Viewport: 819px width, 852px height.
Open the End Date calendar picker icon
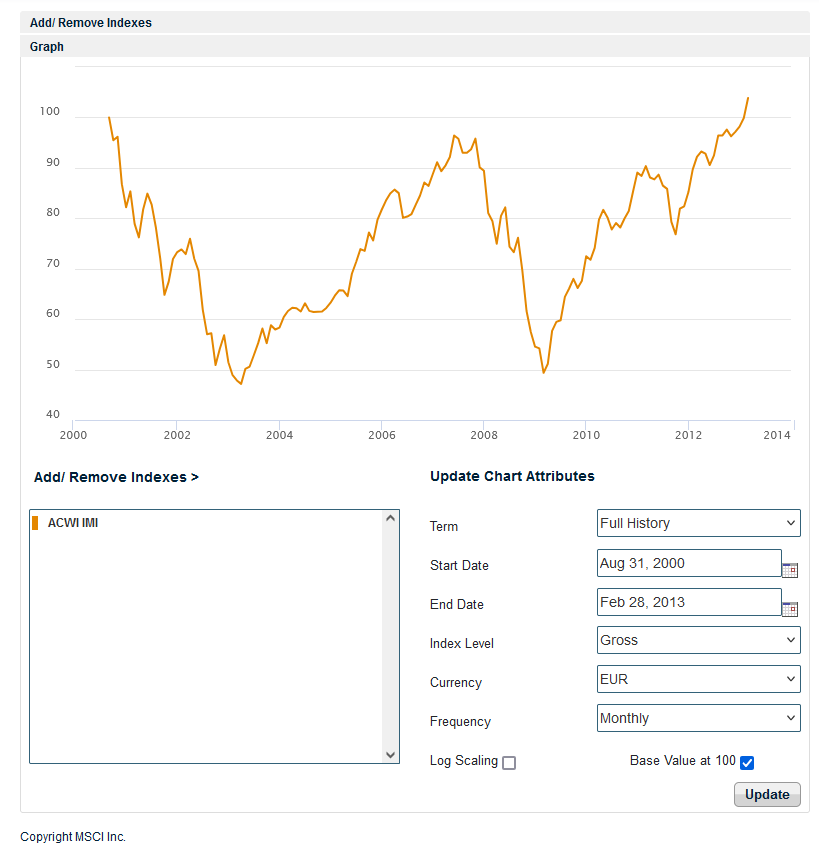(790, 609)
